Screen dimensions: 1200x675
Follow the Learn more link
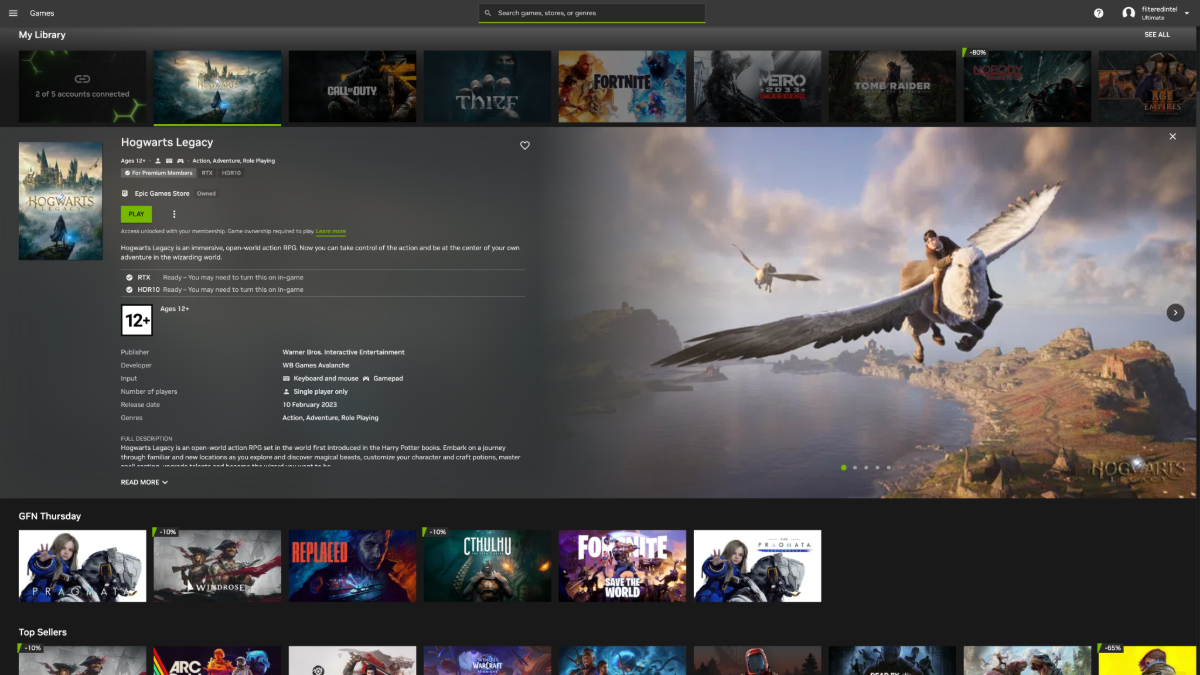[x=331, y=231]
